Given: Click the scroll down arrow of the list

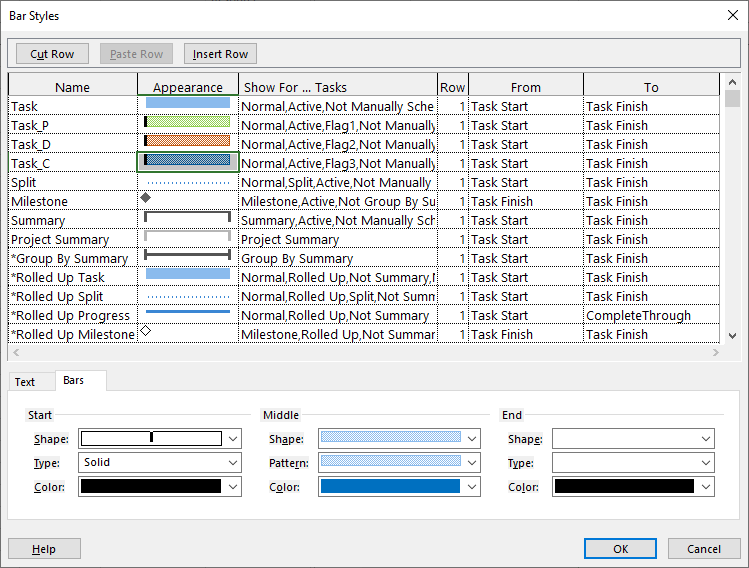Looking at the screenshot, I should tap(732, 335).
